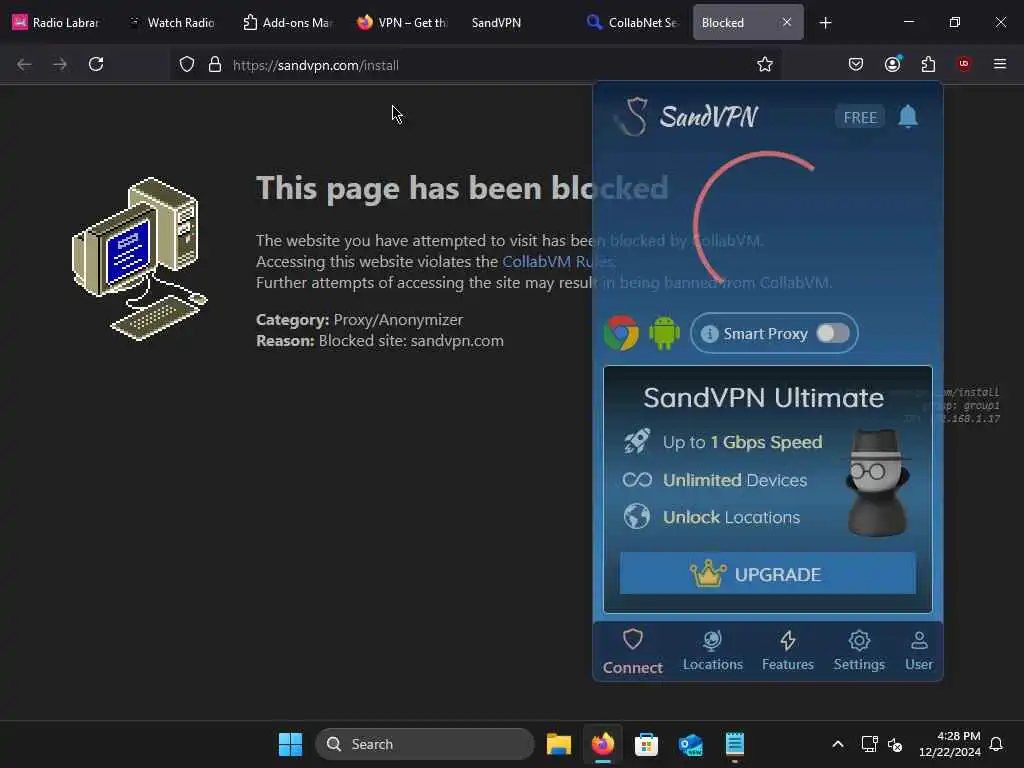Open the Features tab in SandVPN
1024x768 pixels.
point(788,651)
